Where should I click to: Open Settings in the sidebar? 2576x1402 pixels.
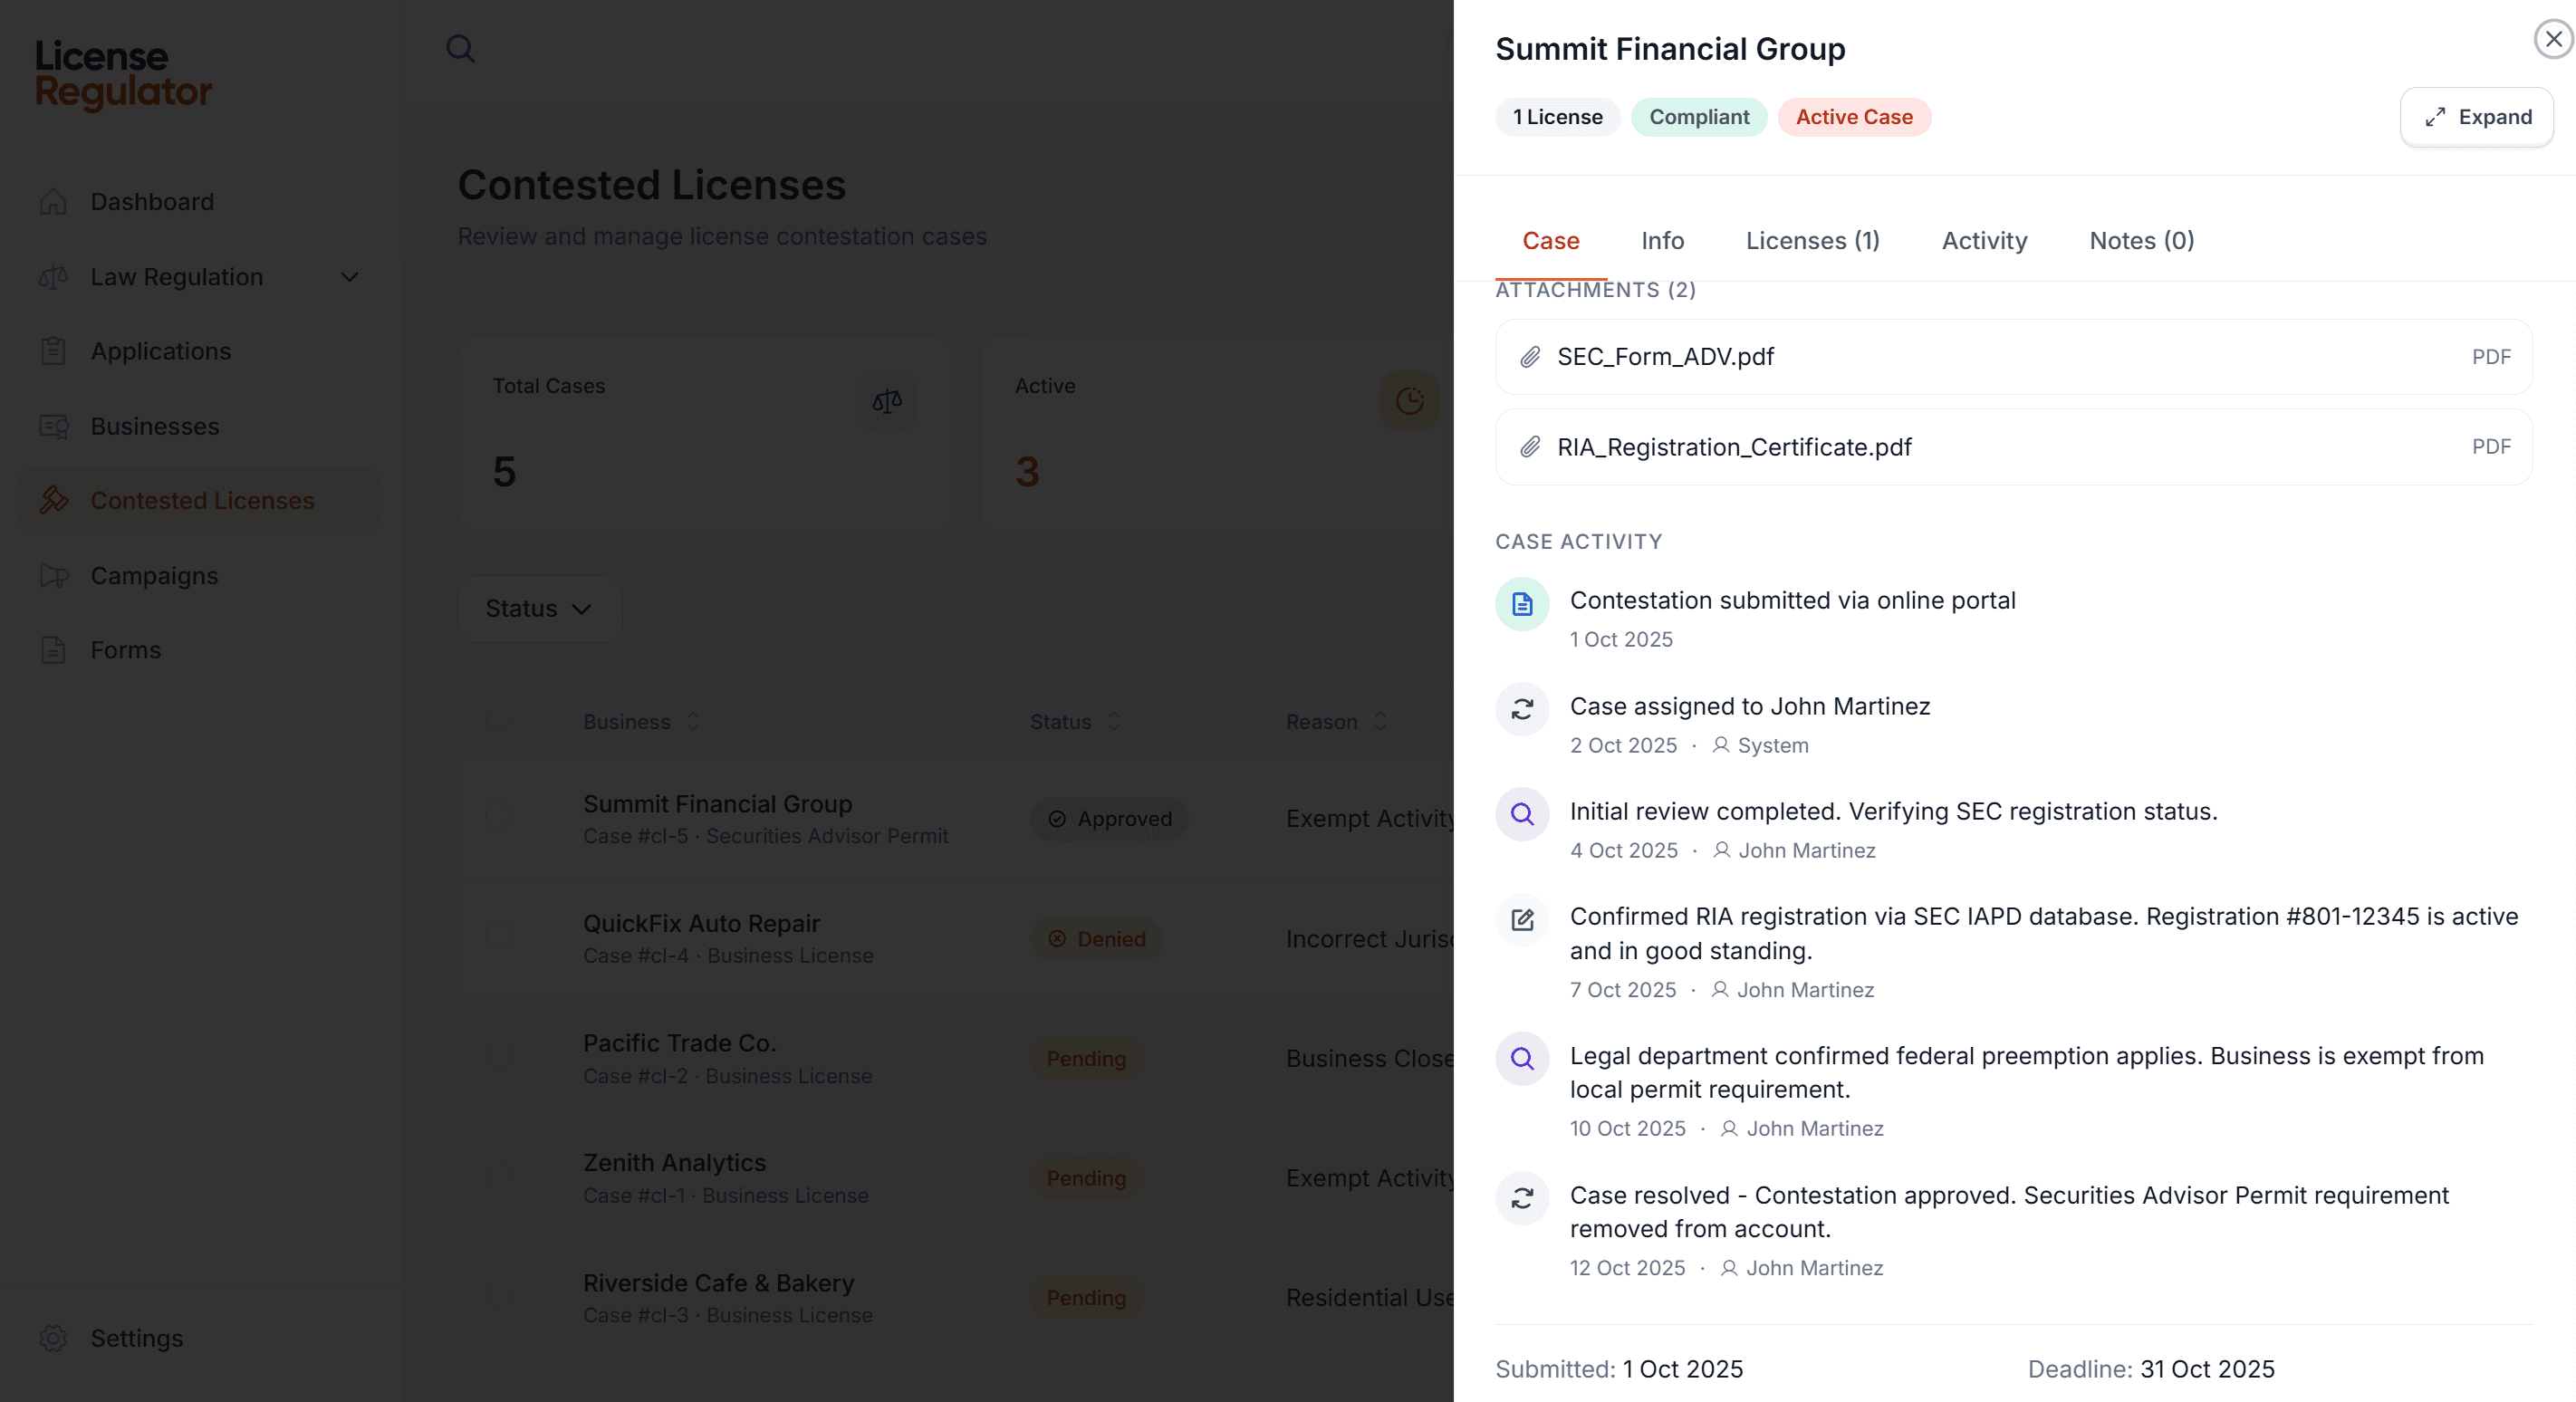coord(200,1338)
